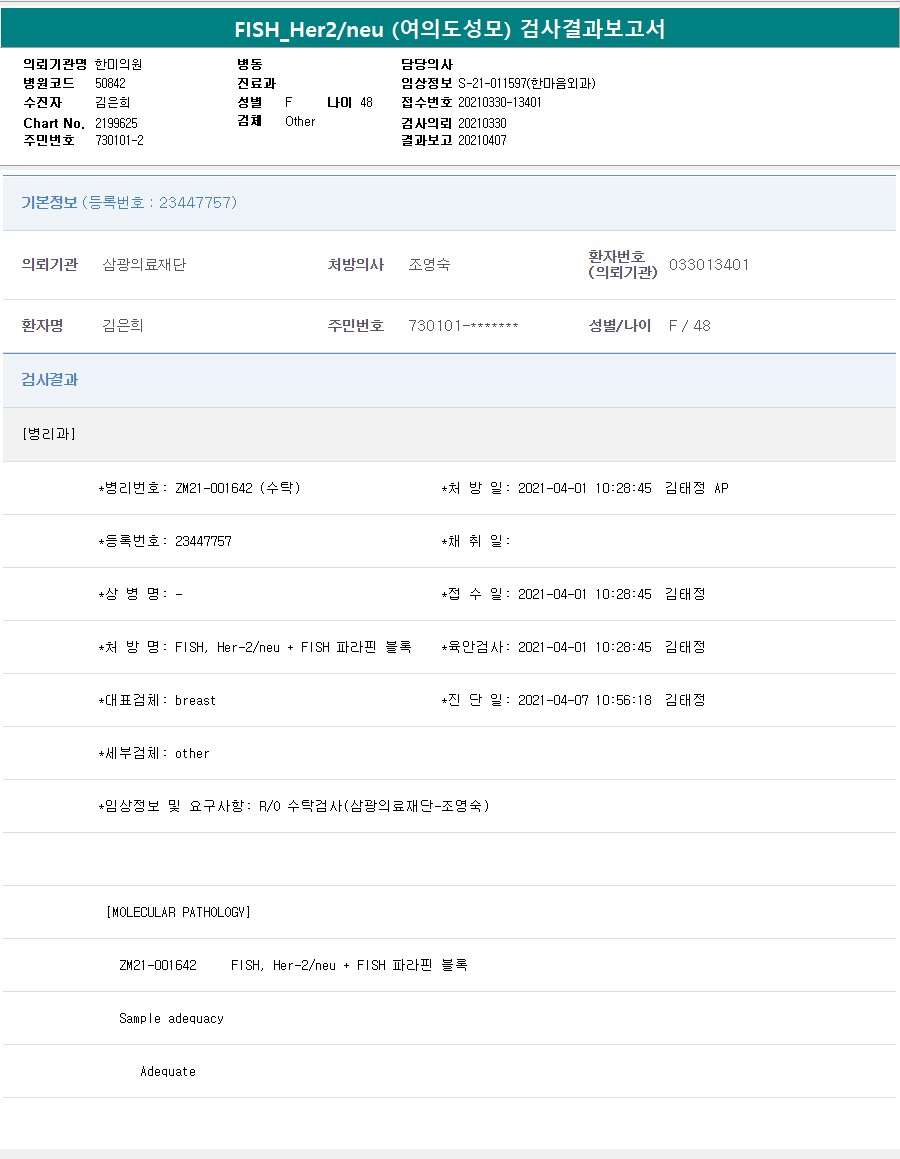Select clinical info S-21-011597(한마음외과)

click(x=527, y=84)
